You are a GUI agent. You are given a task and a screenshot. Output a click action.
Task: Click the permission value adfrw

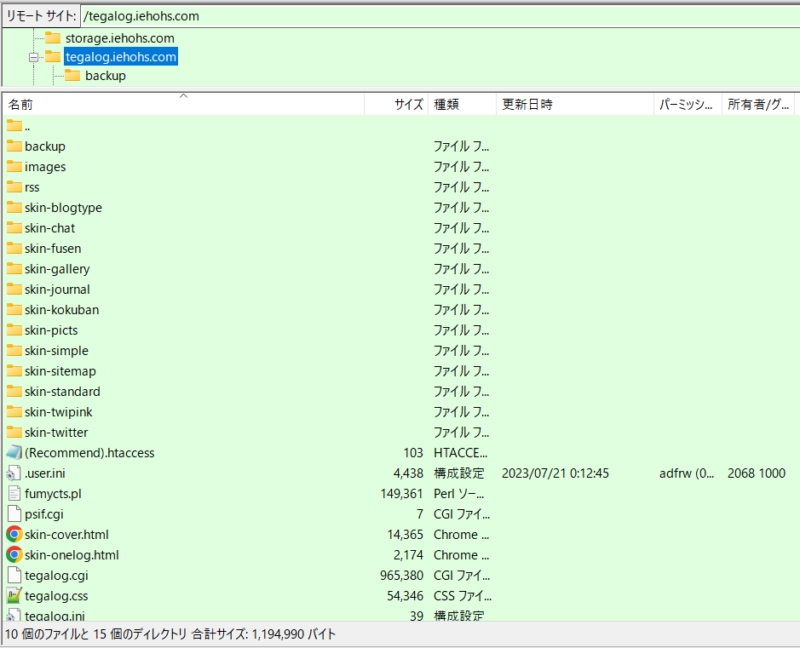coord(687,473)
